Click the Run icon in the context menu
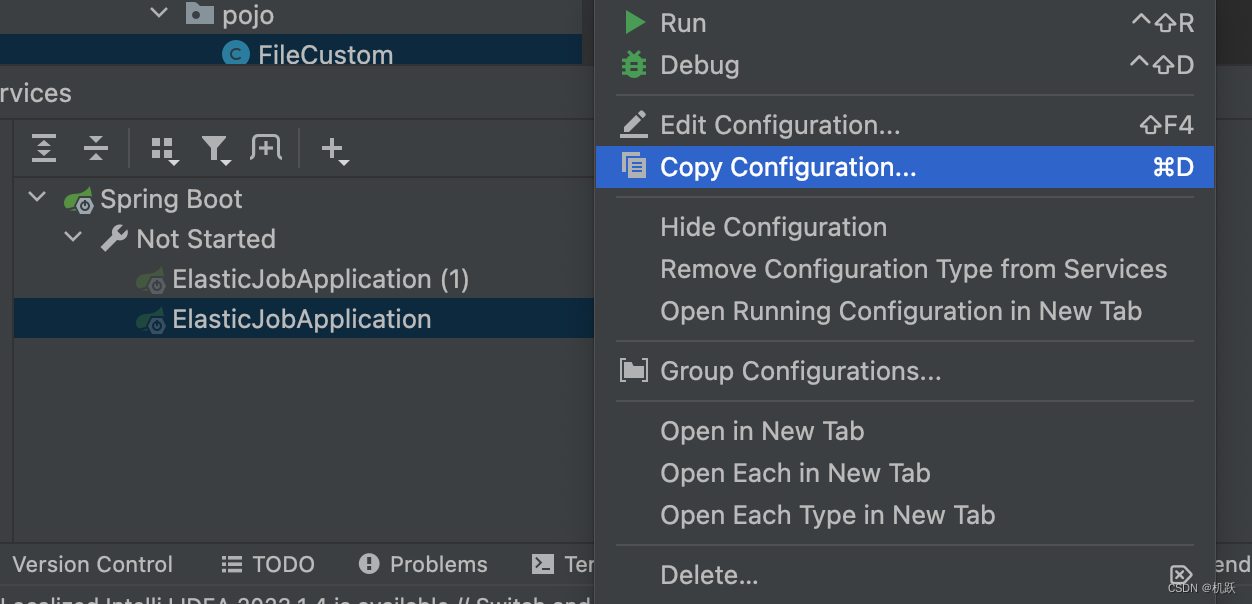Viewport: 1252px width, 604px height. [633, 22]
